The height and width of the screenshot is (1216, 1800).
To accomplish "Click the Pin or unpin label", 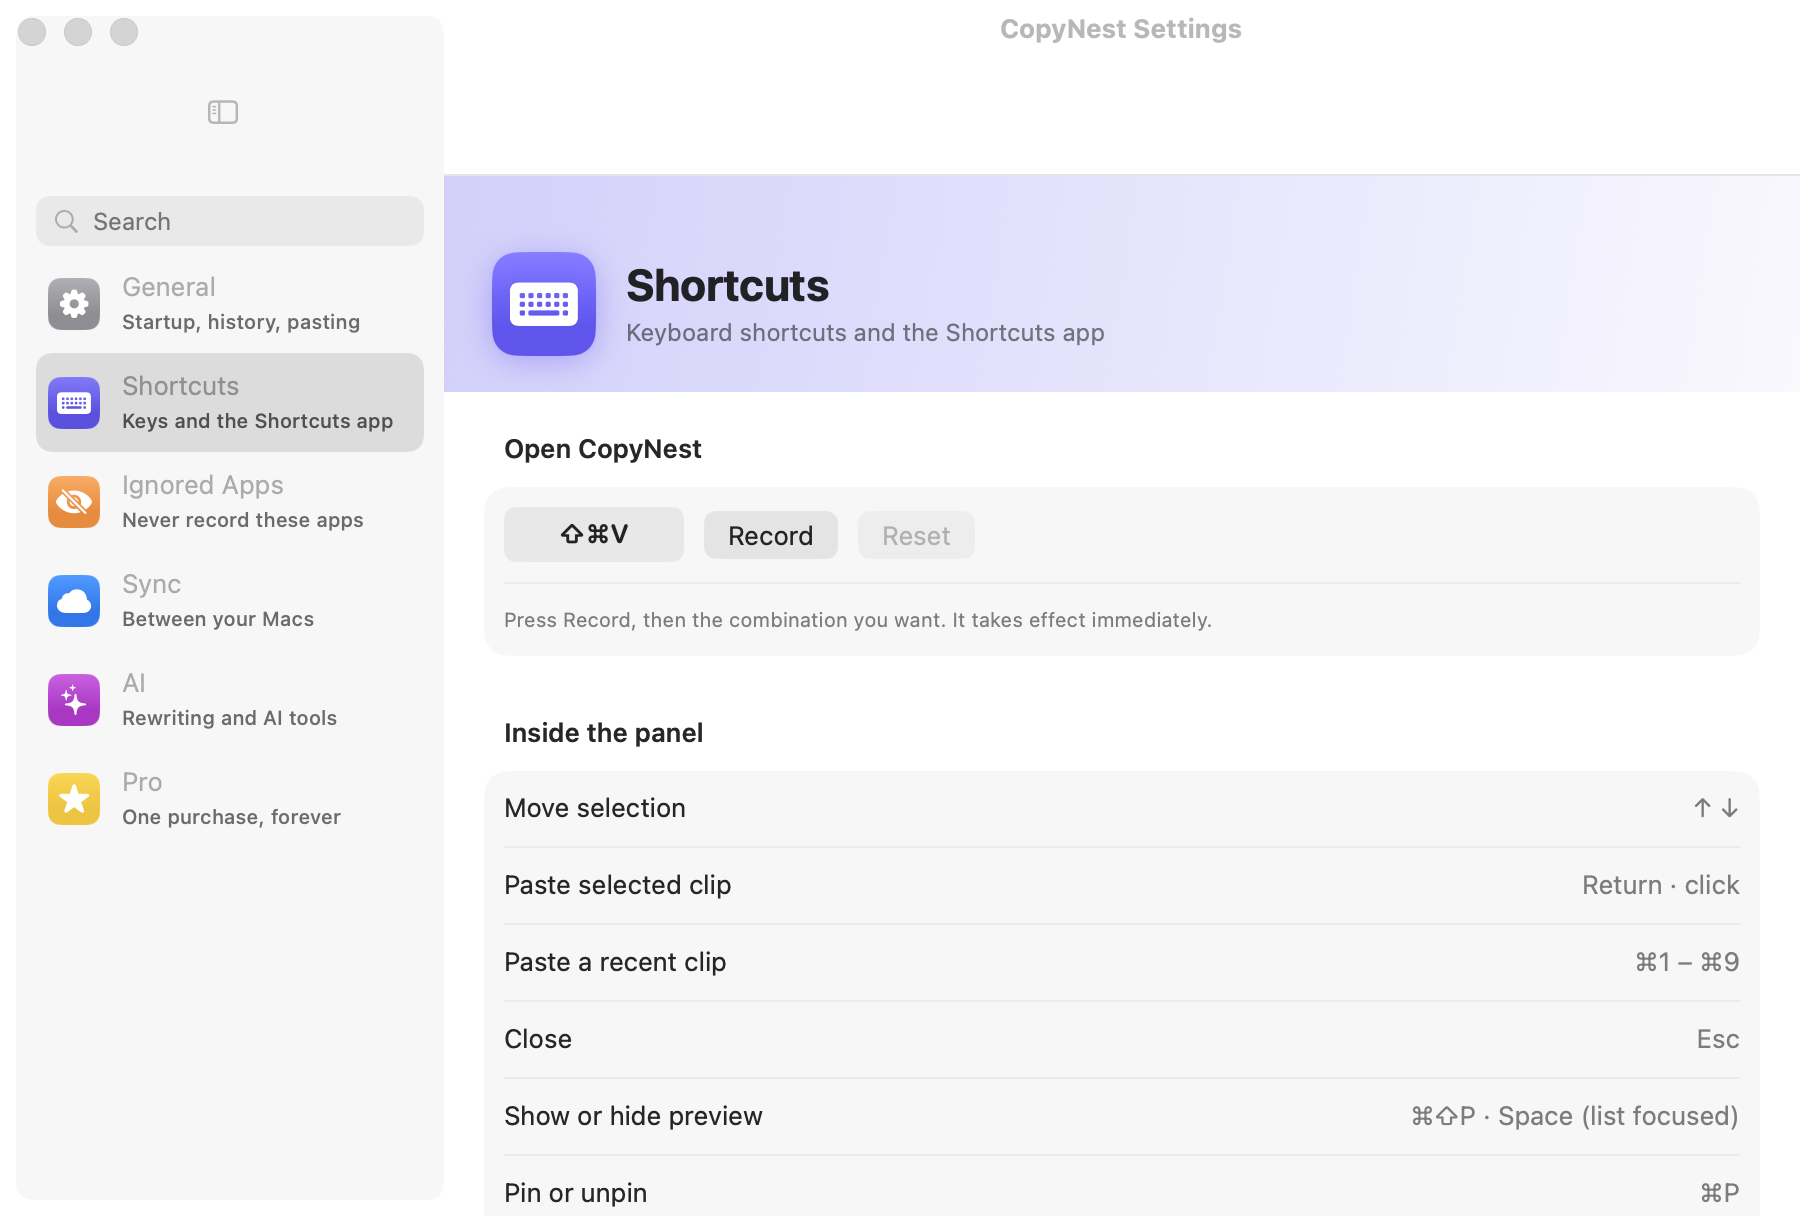I will tap(575, 1193).
